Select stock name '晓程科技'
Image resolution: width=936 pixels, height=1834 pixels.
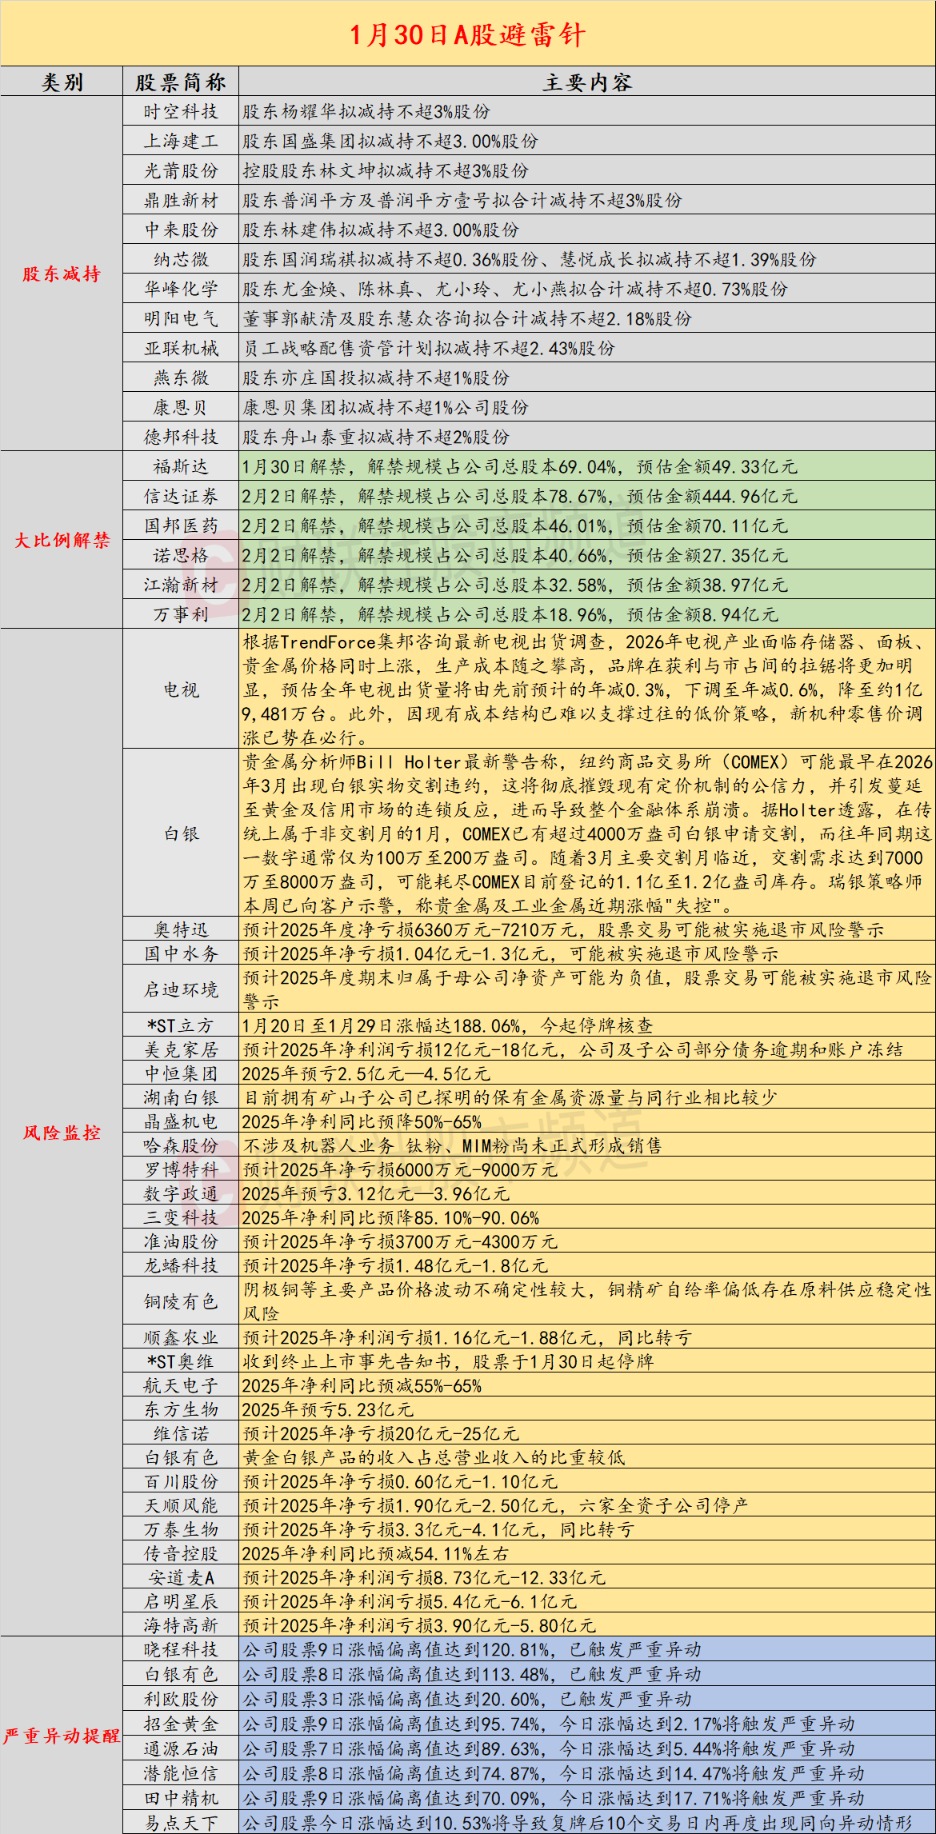181,1649
